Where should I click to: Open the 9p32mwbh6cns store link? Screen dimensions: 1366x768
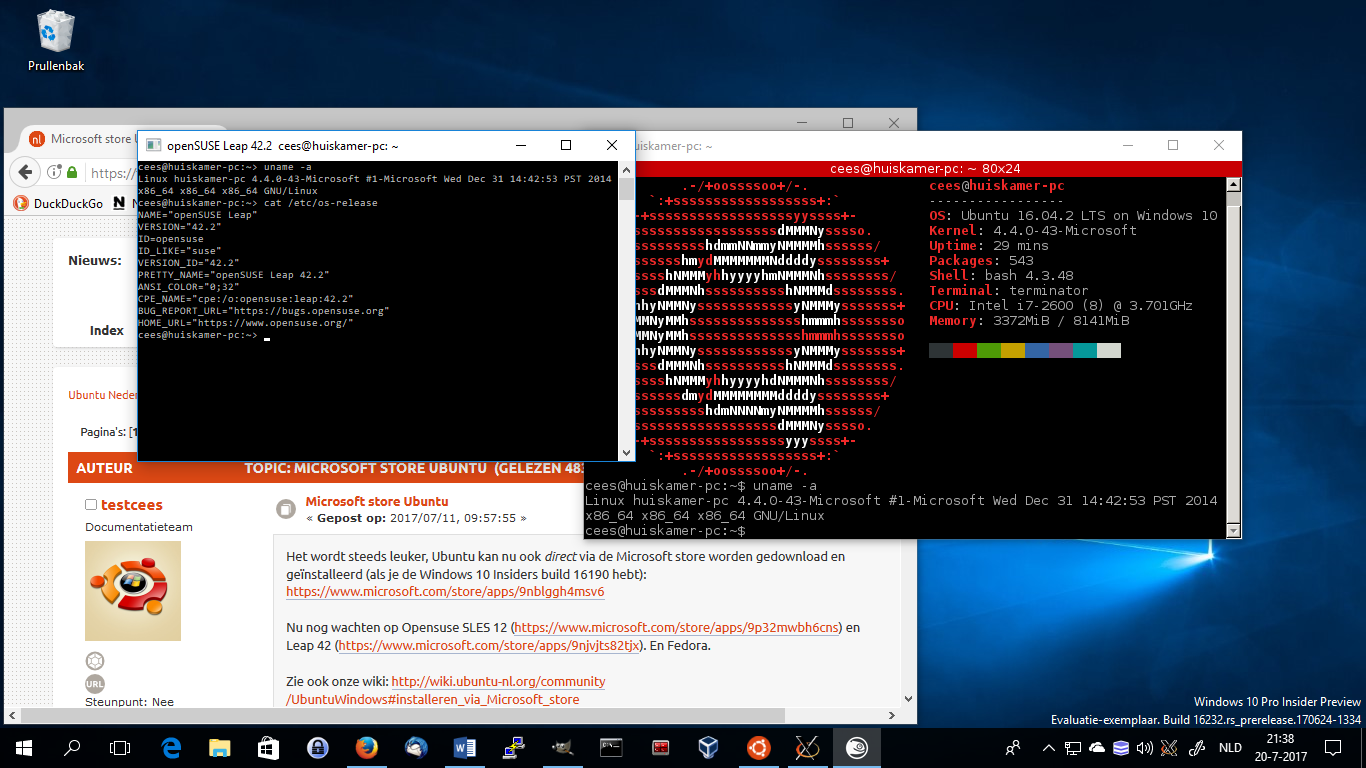[677, 627]
